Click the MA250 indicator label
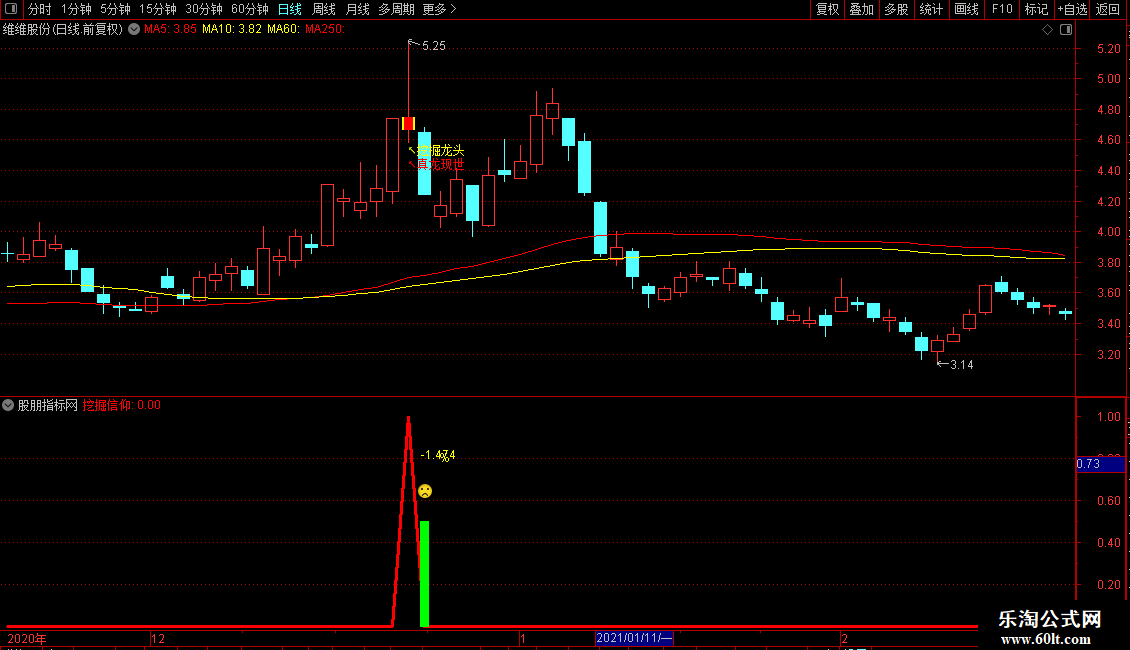 [325, 29]
